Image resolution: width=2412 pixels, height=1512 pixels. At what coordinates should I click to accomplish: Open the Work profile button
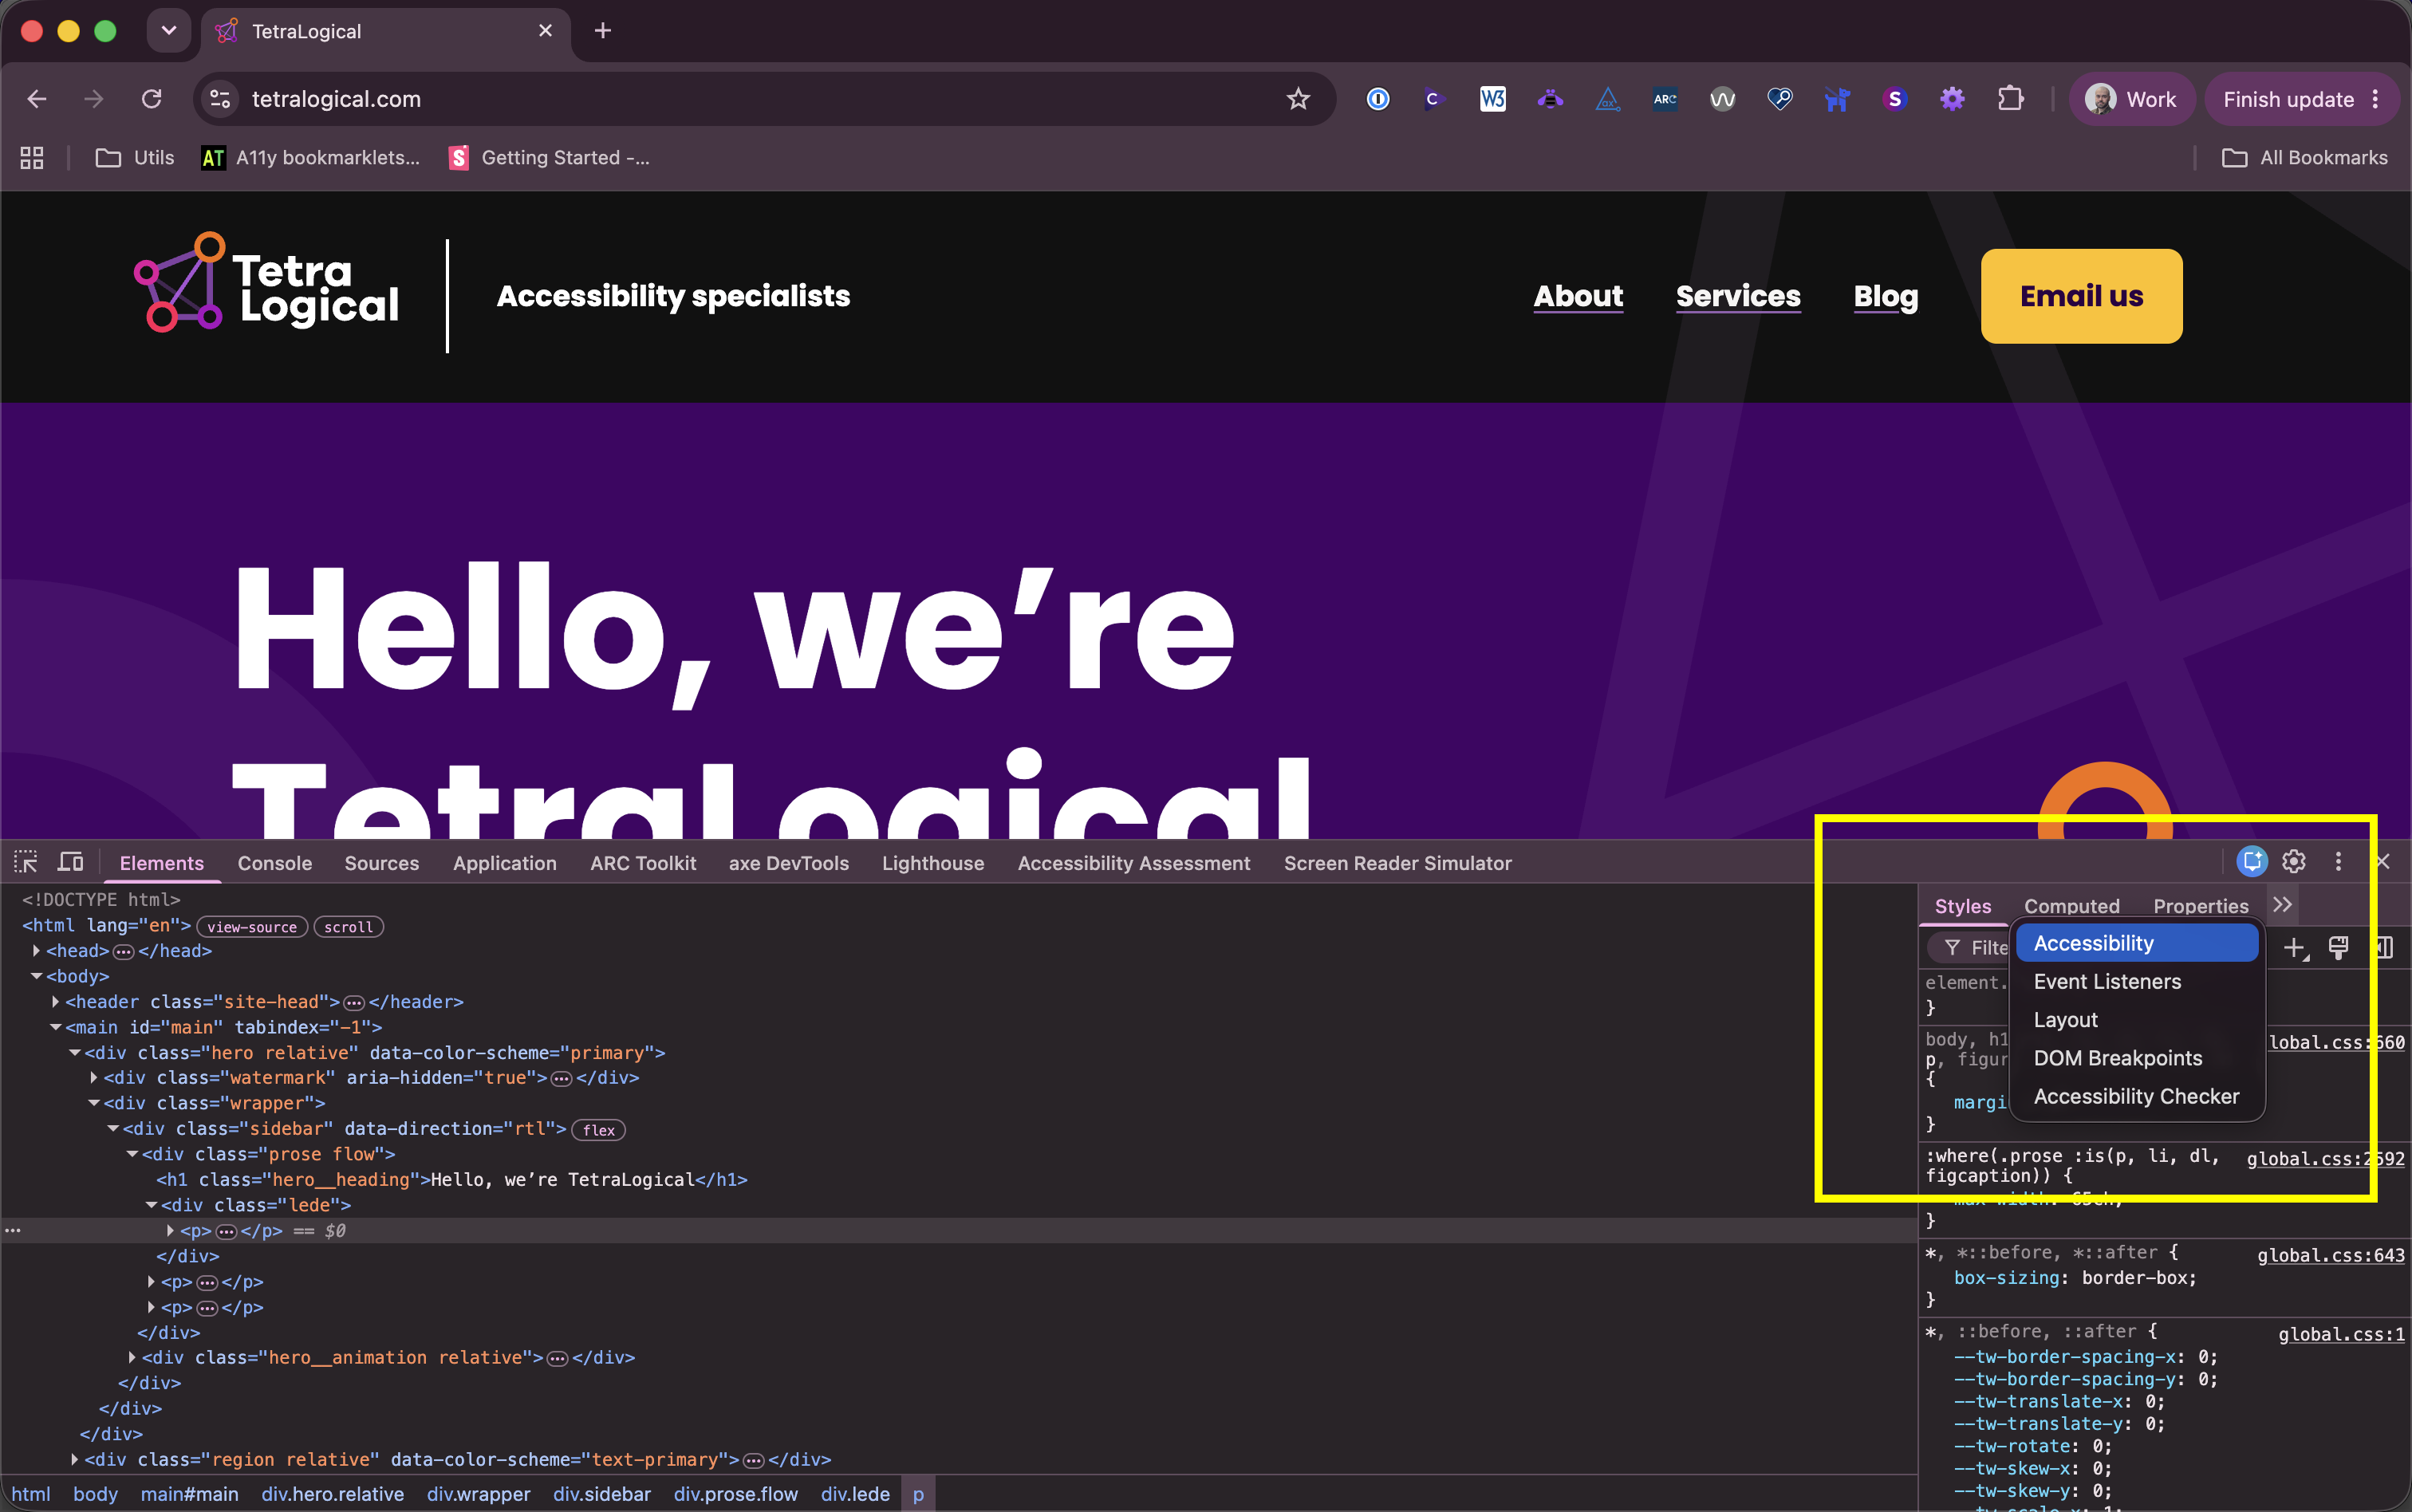2131,99
